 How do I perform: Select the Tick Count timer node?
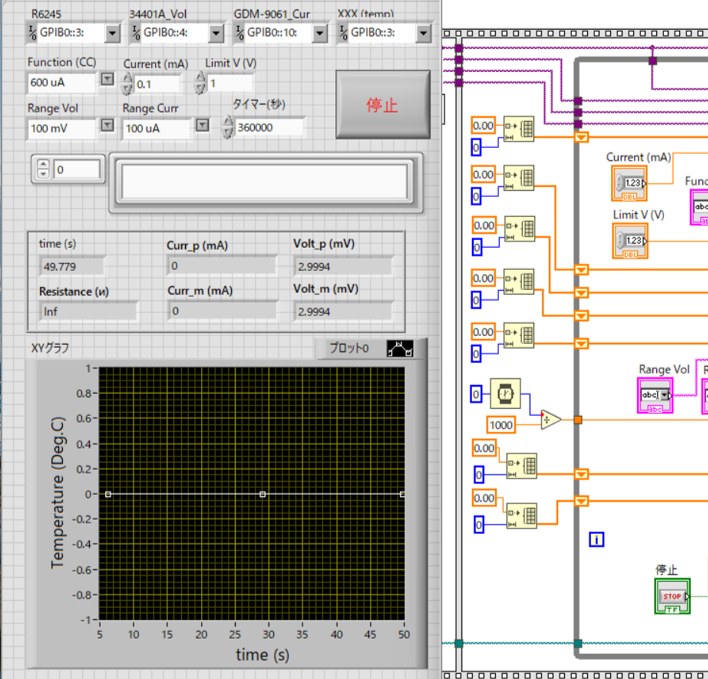506,393
